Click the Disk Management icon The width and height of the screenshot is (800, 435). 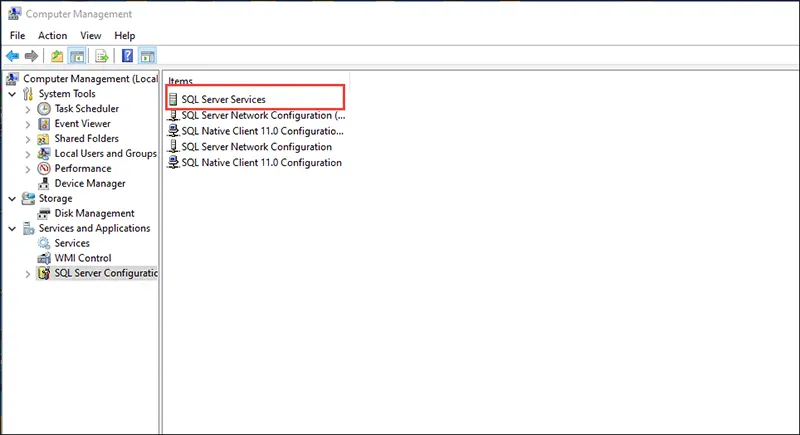pos(44,213)
